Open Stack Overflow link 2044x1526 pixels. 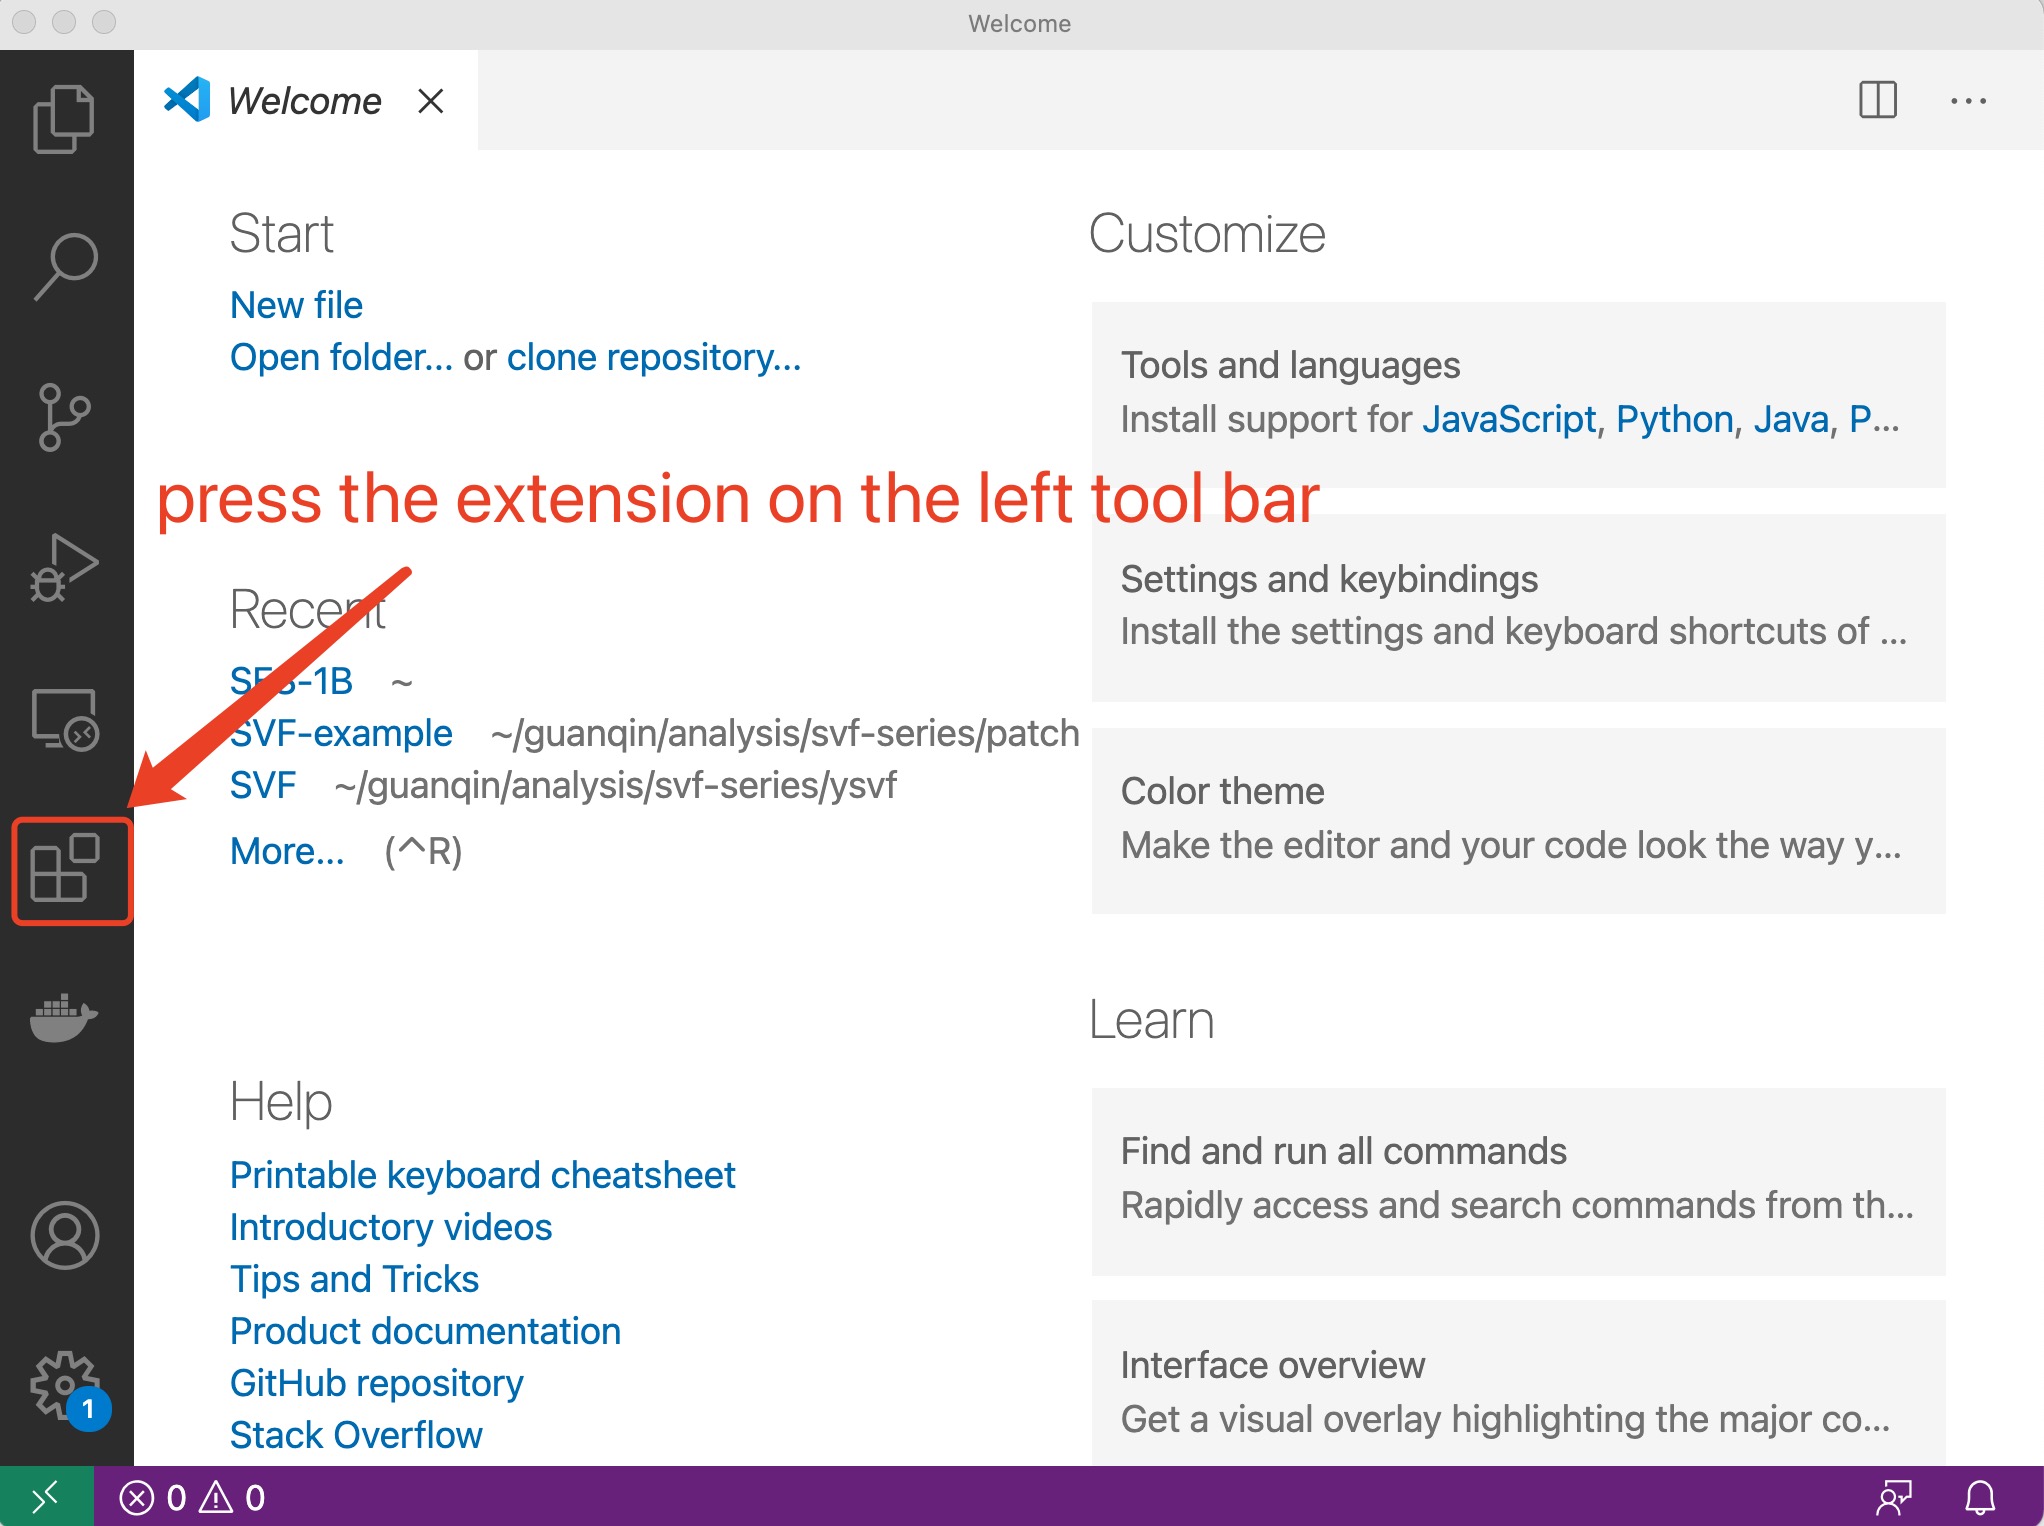(356, 1435)
